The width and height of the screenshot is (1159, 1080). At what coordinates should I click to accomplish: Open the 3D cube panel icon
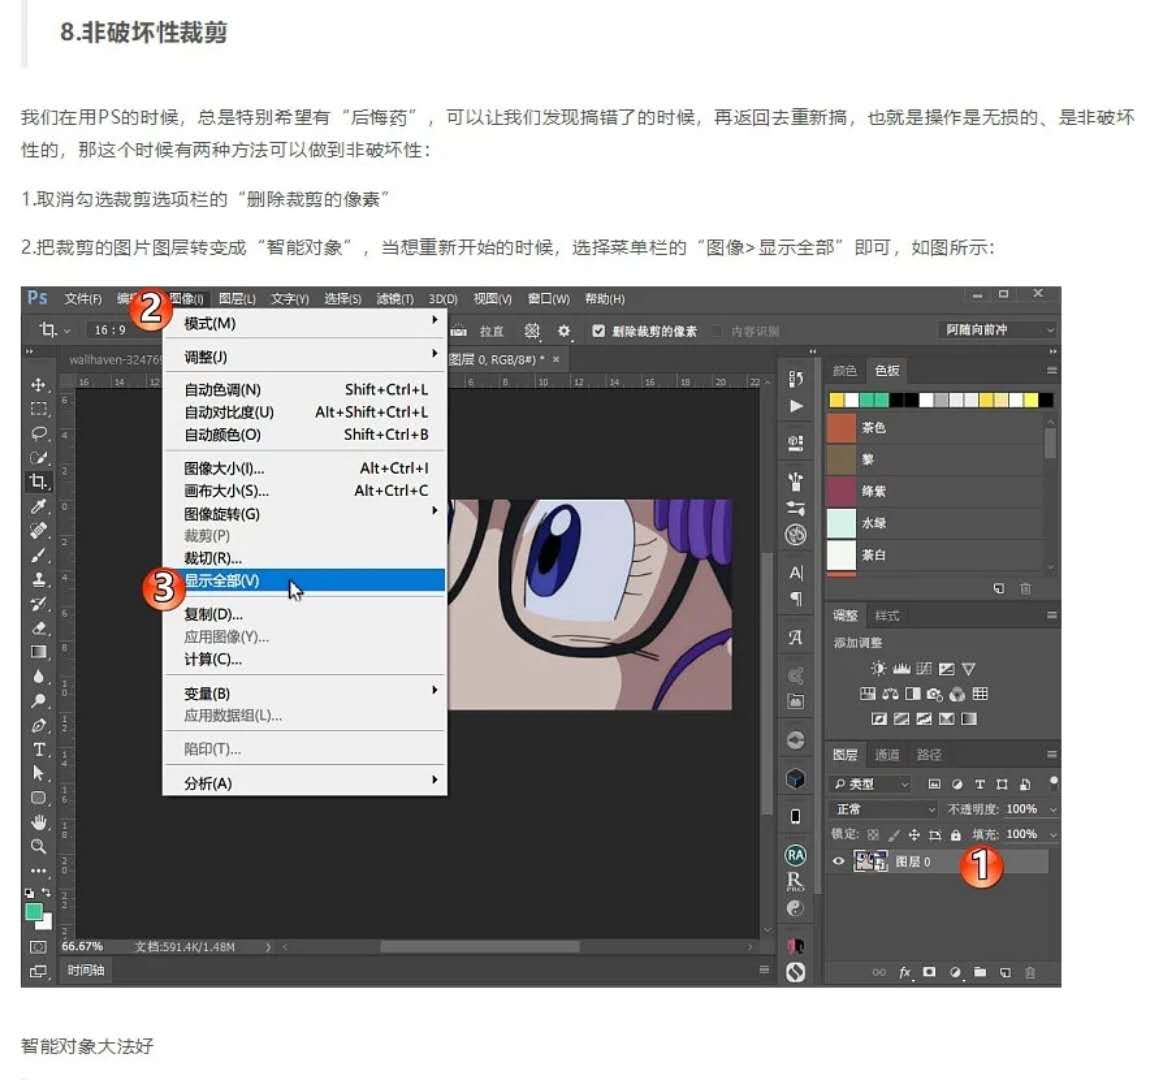(795, 778)
